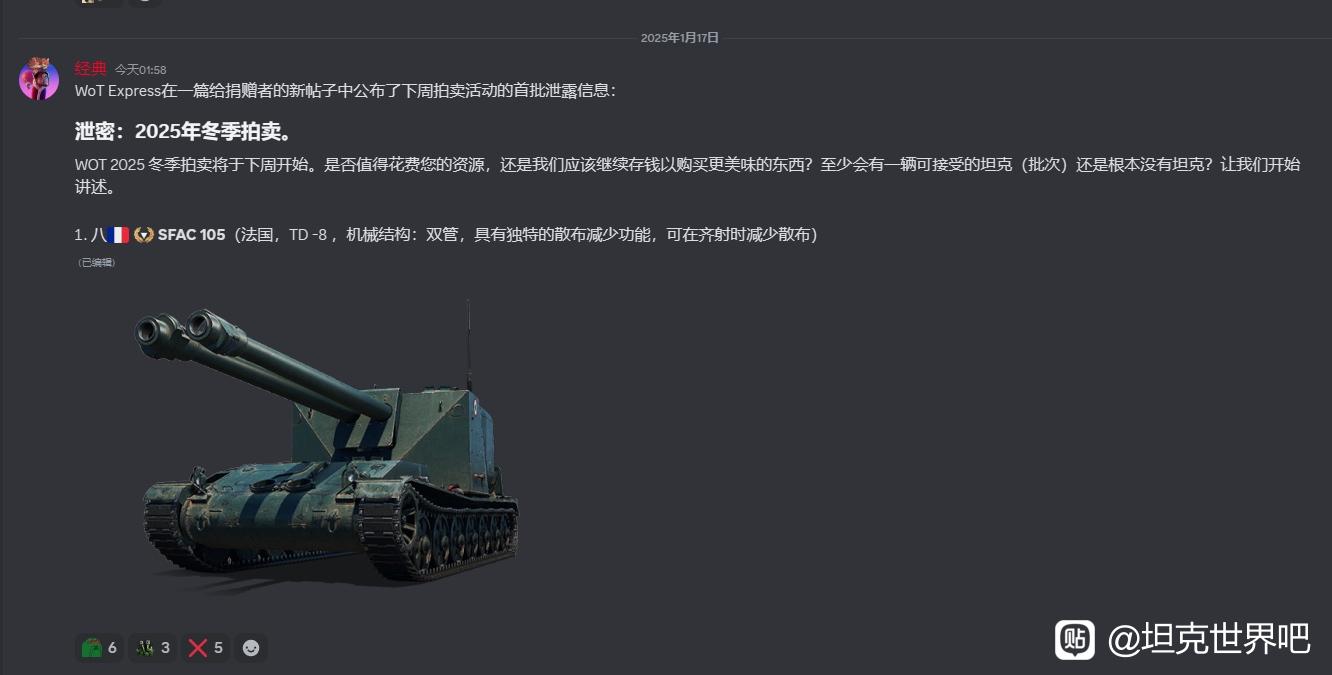Image resolution: width=1332 pixels, height=675 pixels.
Task: Click the paragraph about the winter auction start
Action: [x=687, y=175]
